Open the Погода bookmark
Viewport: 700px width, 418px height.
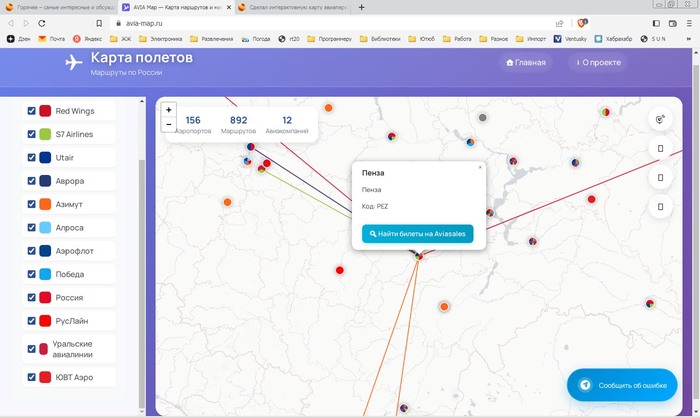256,39
